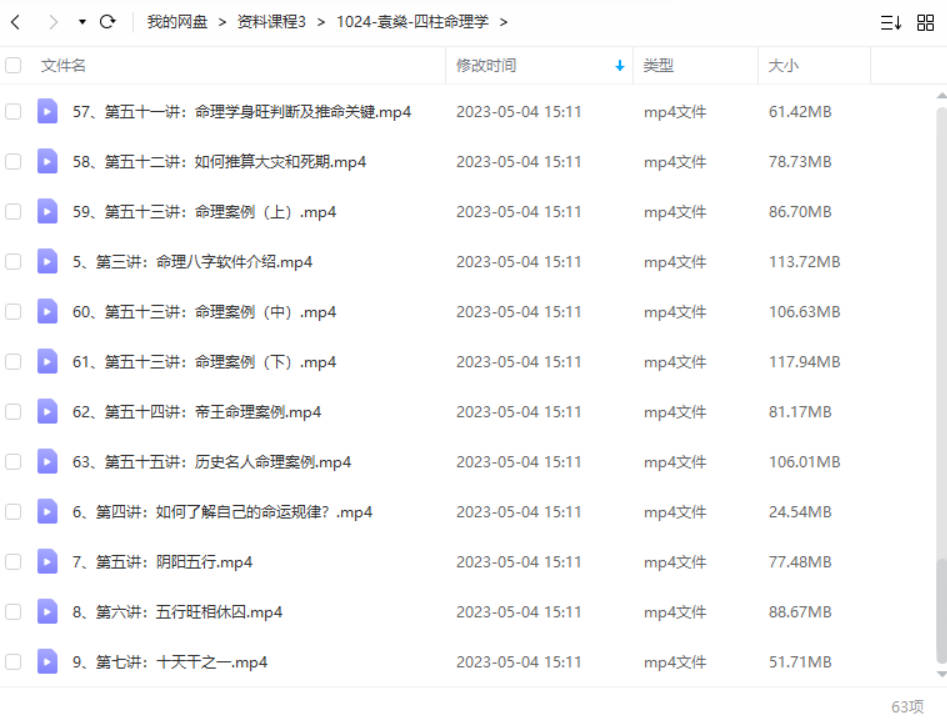
Task: Check the box for file 60、命理案例 (中)
Action: coord(13,312)
